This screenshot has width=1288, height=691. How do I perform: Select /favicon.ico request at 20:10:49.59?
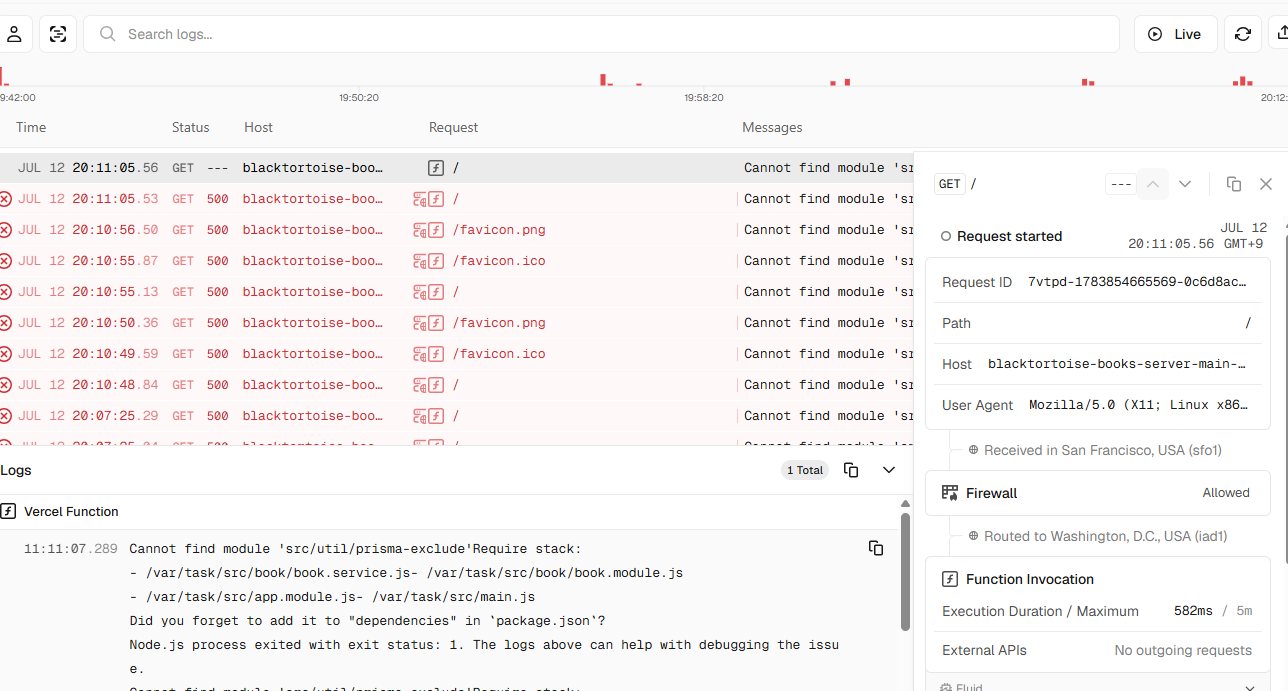(499, 354)
